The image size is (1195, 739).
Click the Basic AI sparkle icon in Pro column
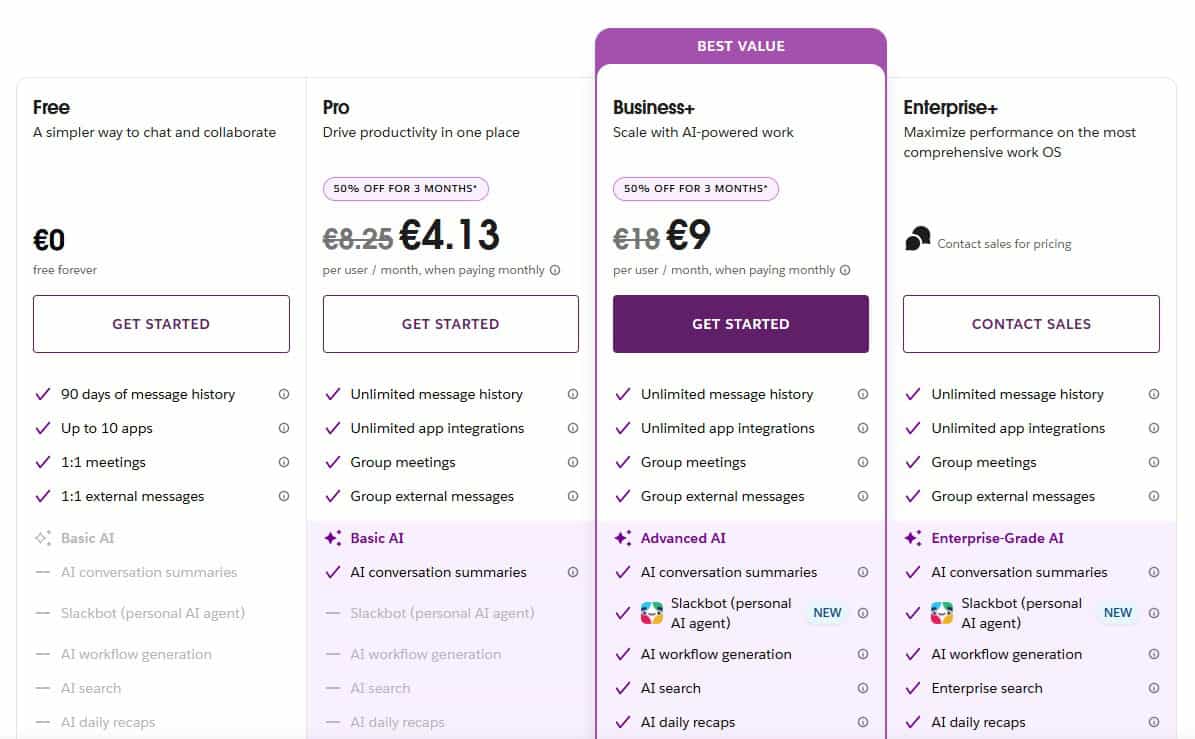(x=334, y=537)
